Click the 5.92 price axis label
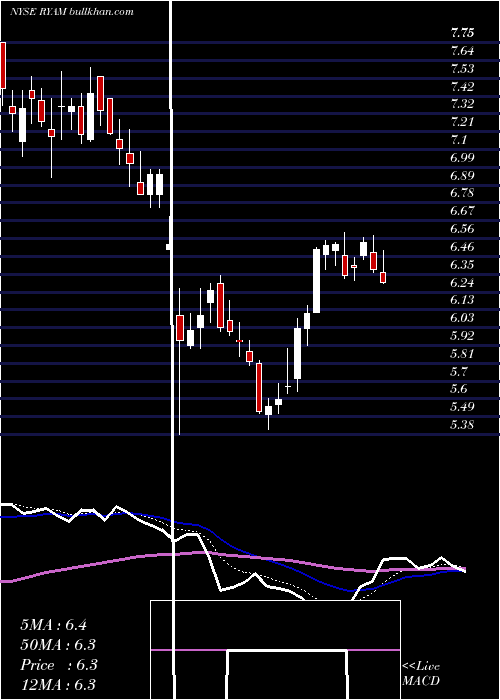This screenshot has height=700, width=500. pyautogui.click(x=462, y=336)
